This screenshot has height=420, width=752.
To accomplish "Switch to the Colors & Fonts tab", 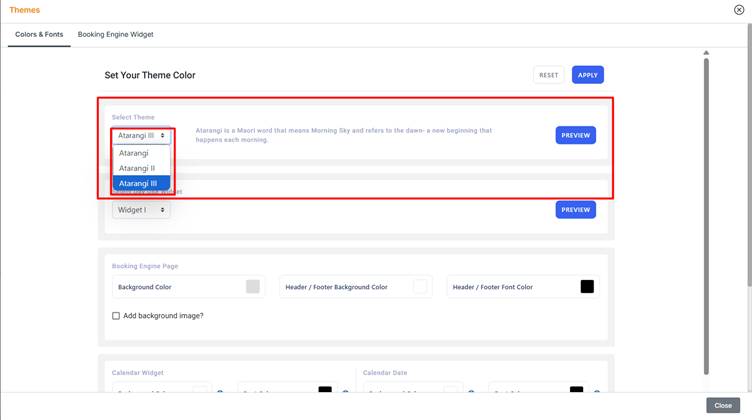I will [x=39, y=34].
